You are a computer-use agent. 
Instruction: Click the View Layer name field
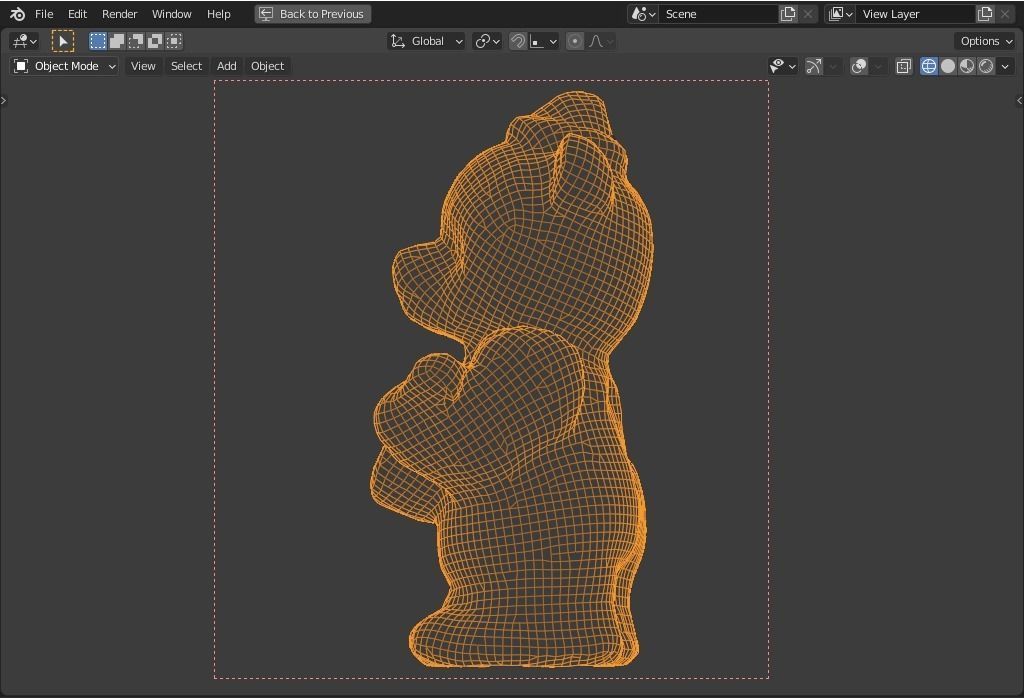tap(916, 14)
